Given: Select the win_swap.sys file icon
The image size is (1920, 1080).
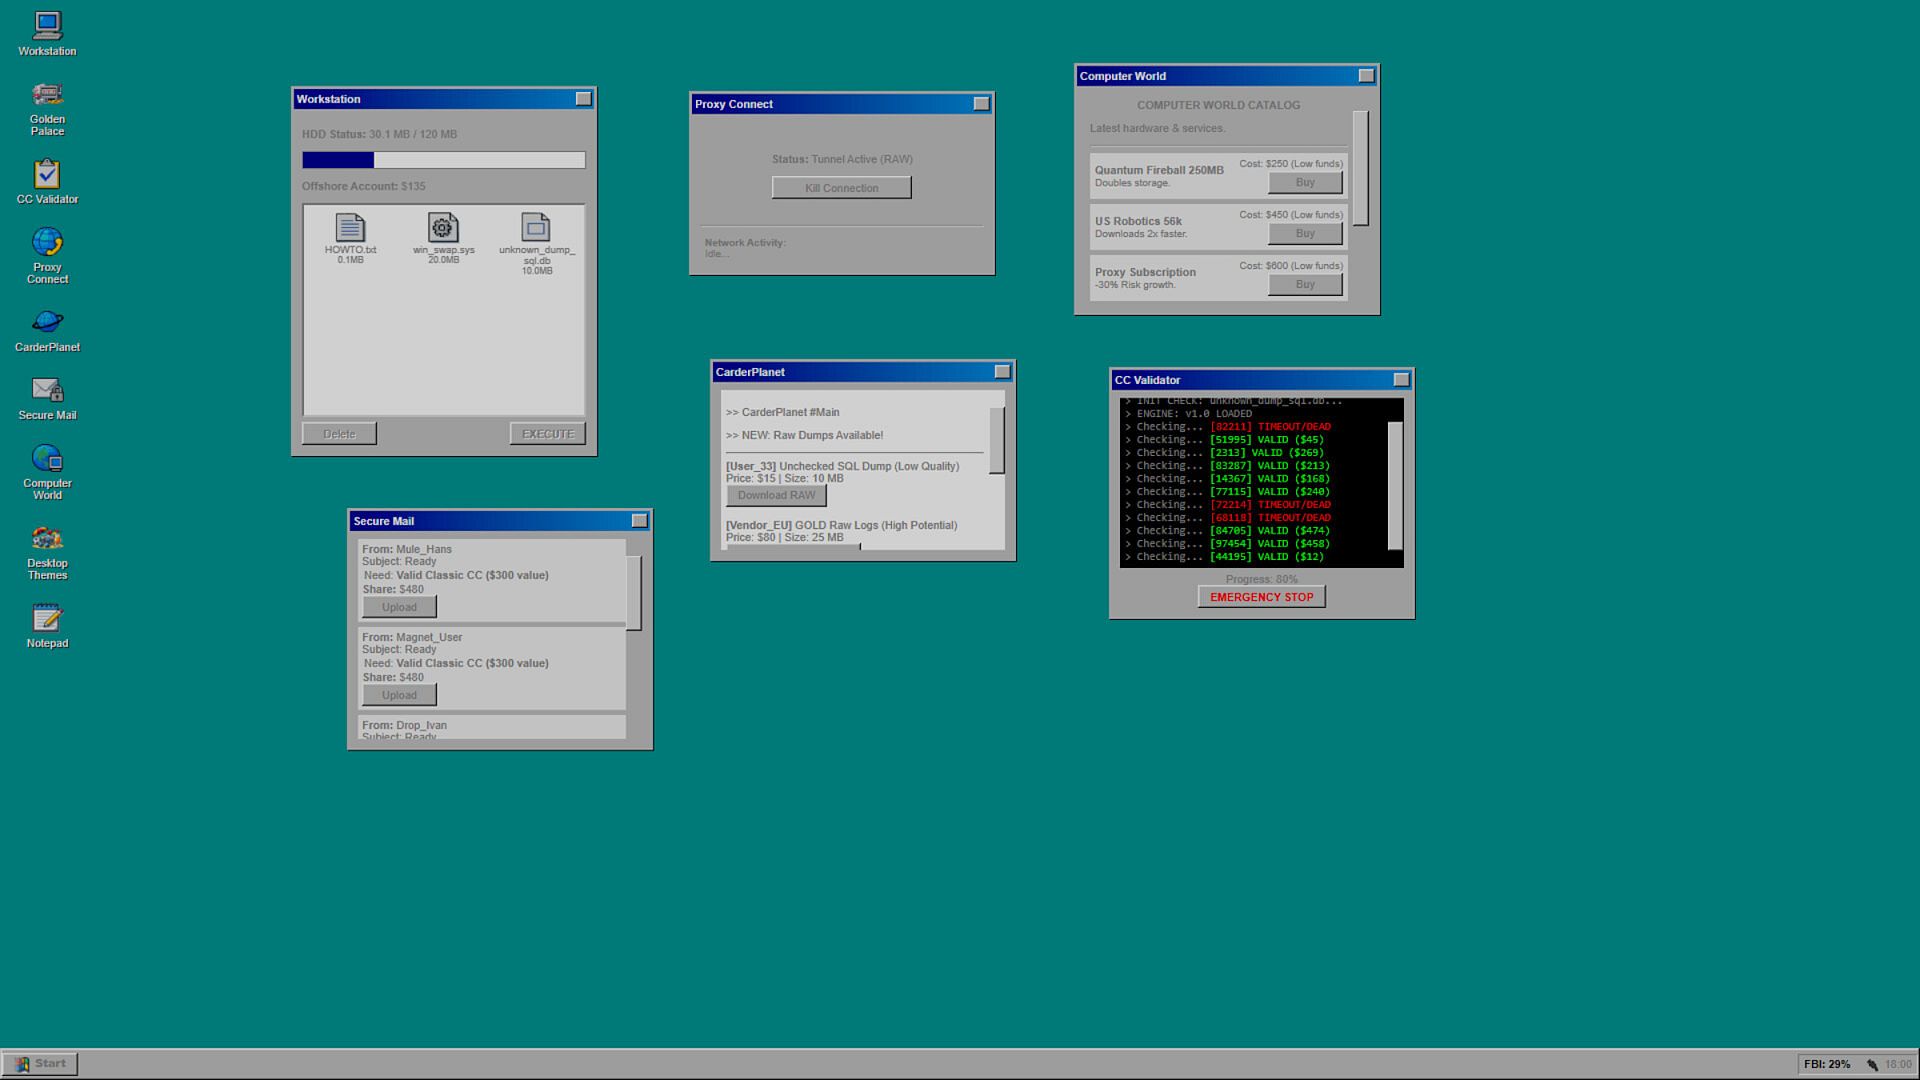Looking at the screenshot, I should [443, 229].
